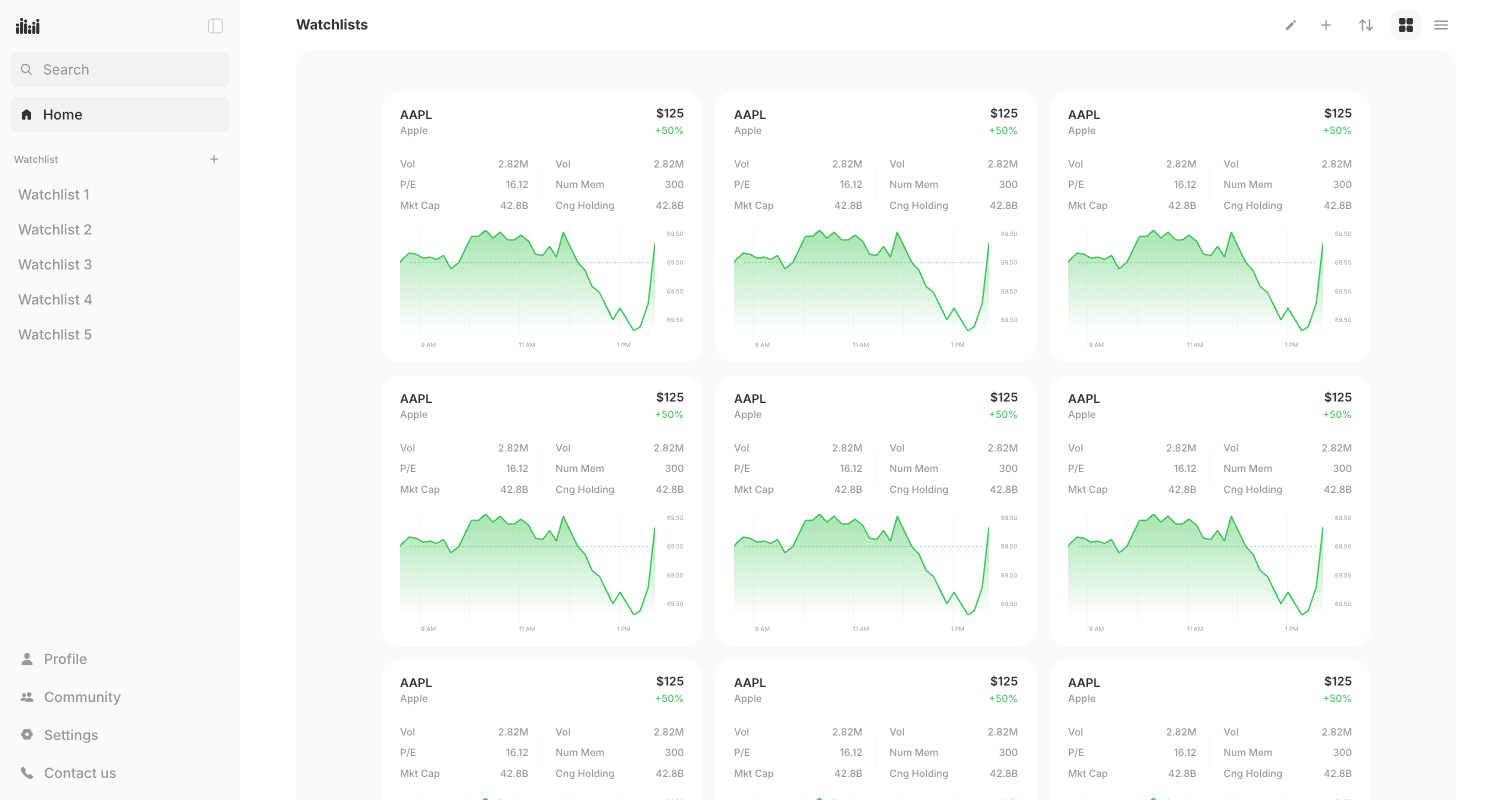The width and height of the screenshot is (1512, 800).
Task: Click the plus icon beside the edit icon
Action: coord(1326,25)
